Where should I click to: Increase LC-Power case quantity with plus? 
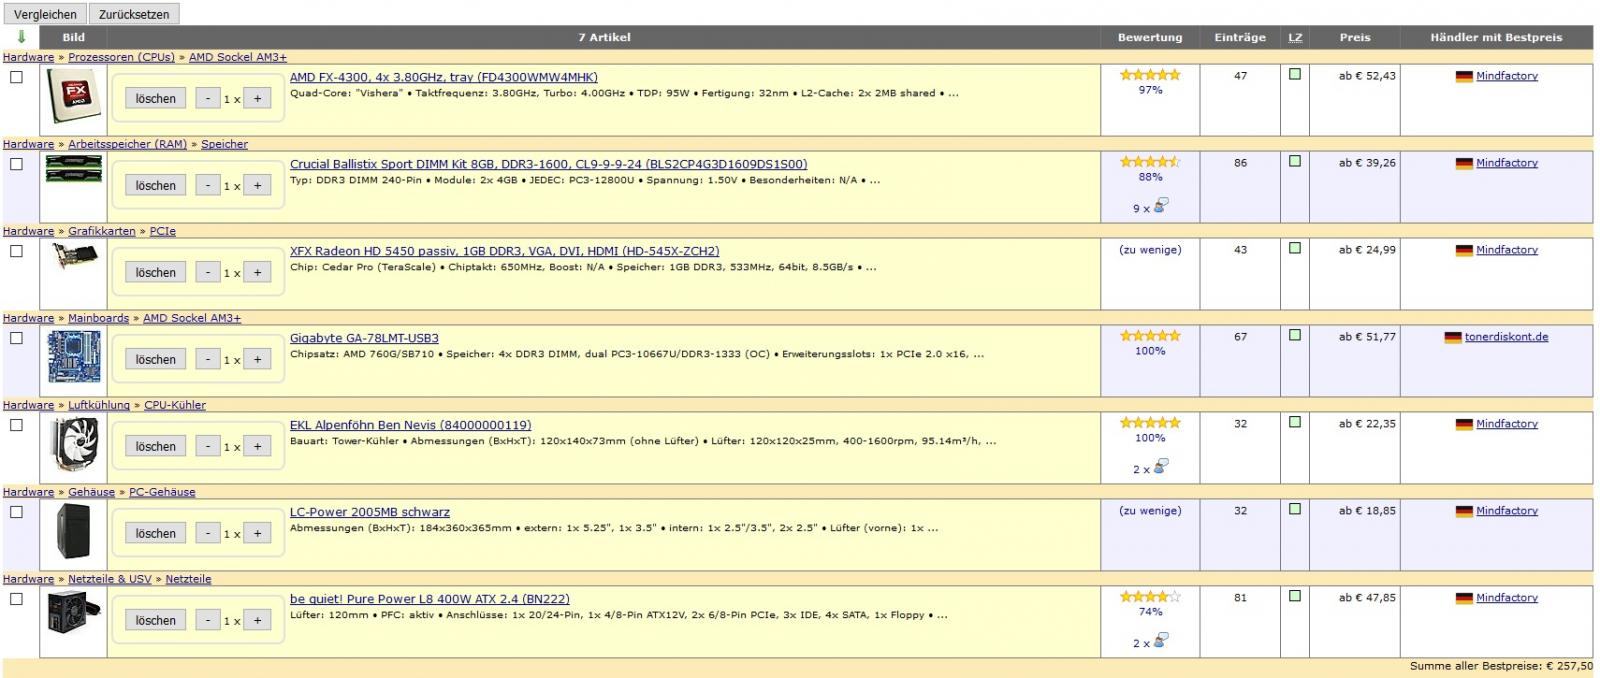257,534
